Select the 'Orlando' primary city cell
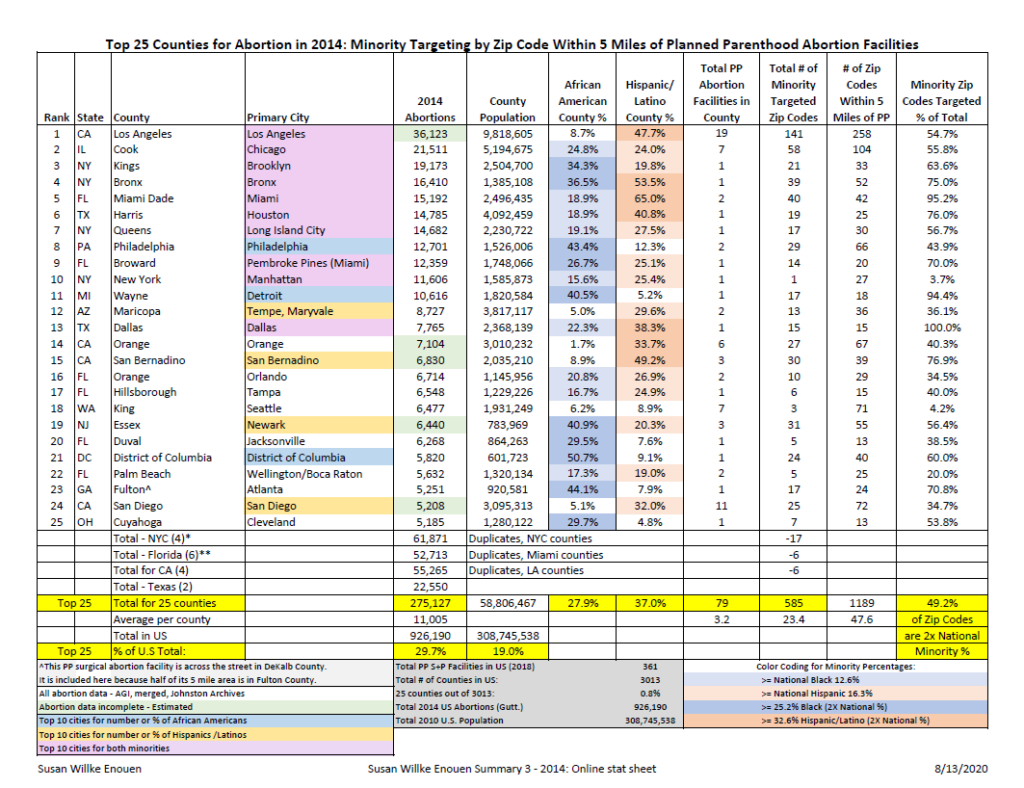The image size is (1024, 788). tap(319, 377)
